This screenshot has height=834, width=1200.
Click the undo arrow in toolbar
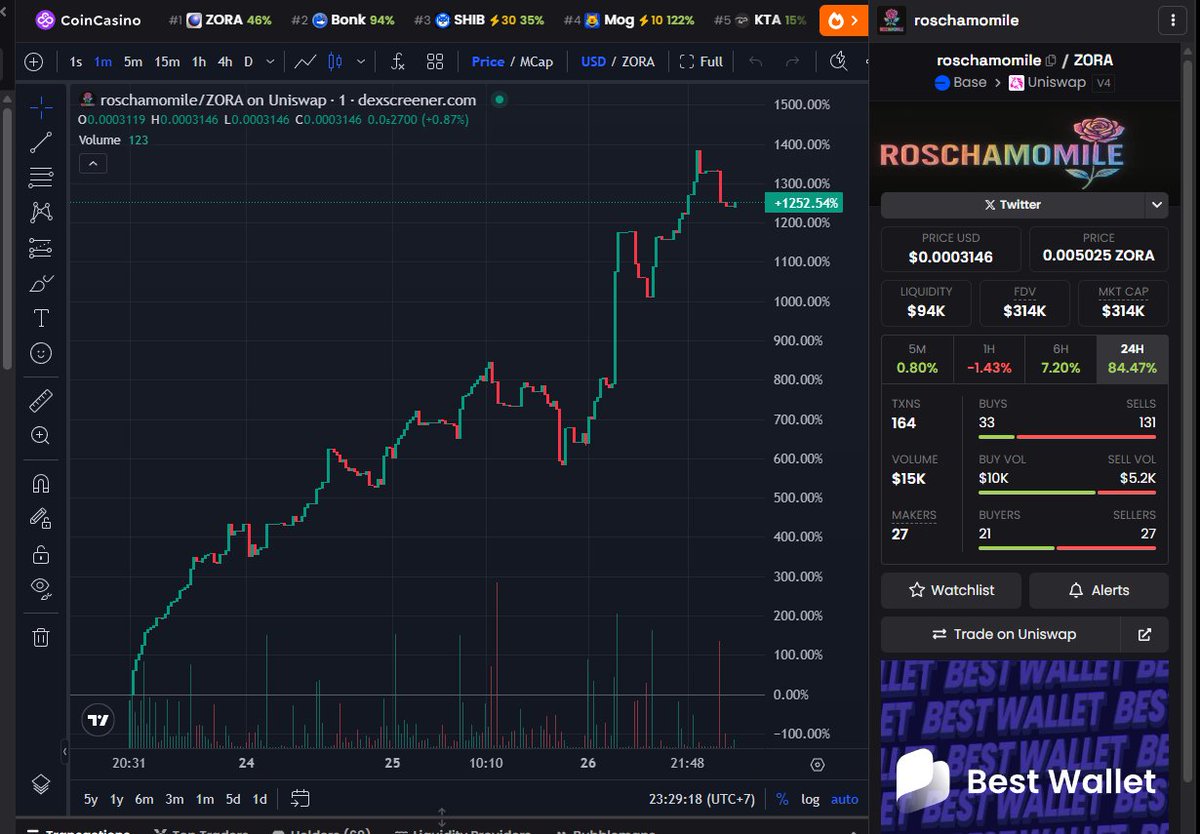coord(755,62)
